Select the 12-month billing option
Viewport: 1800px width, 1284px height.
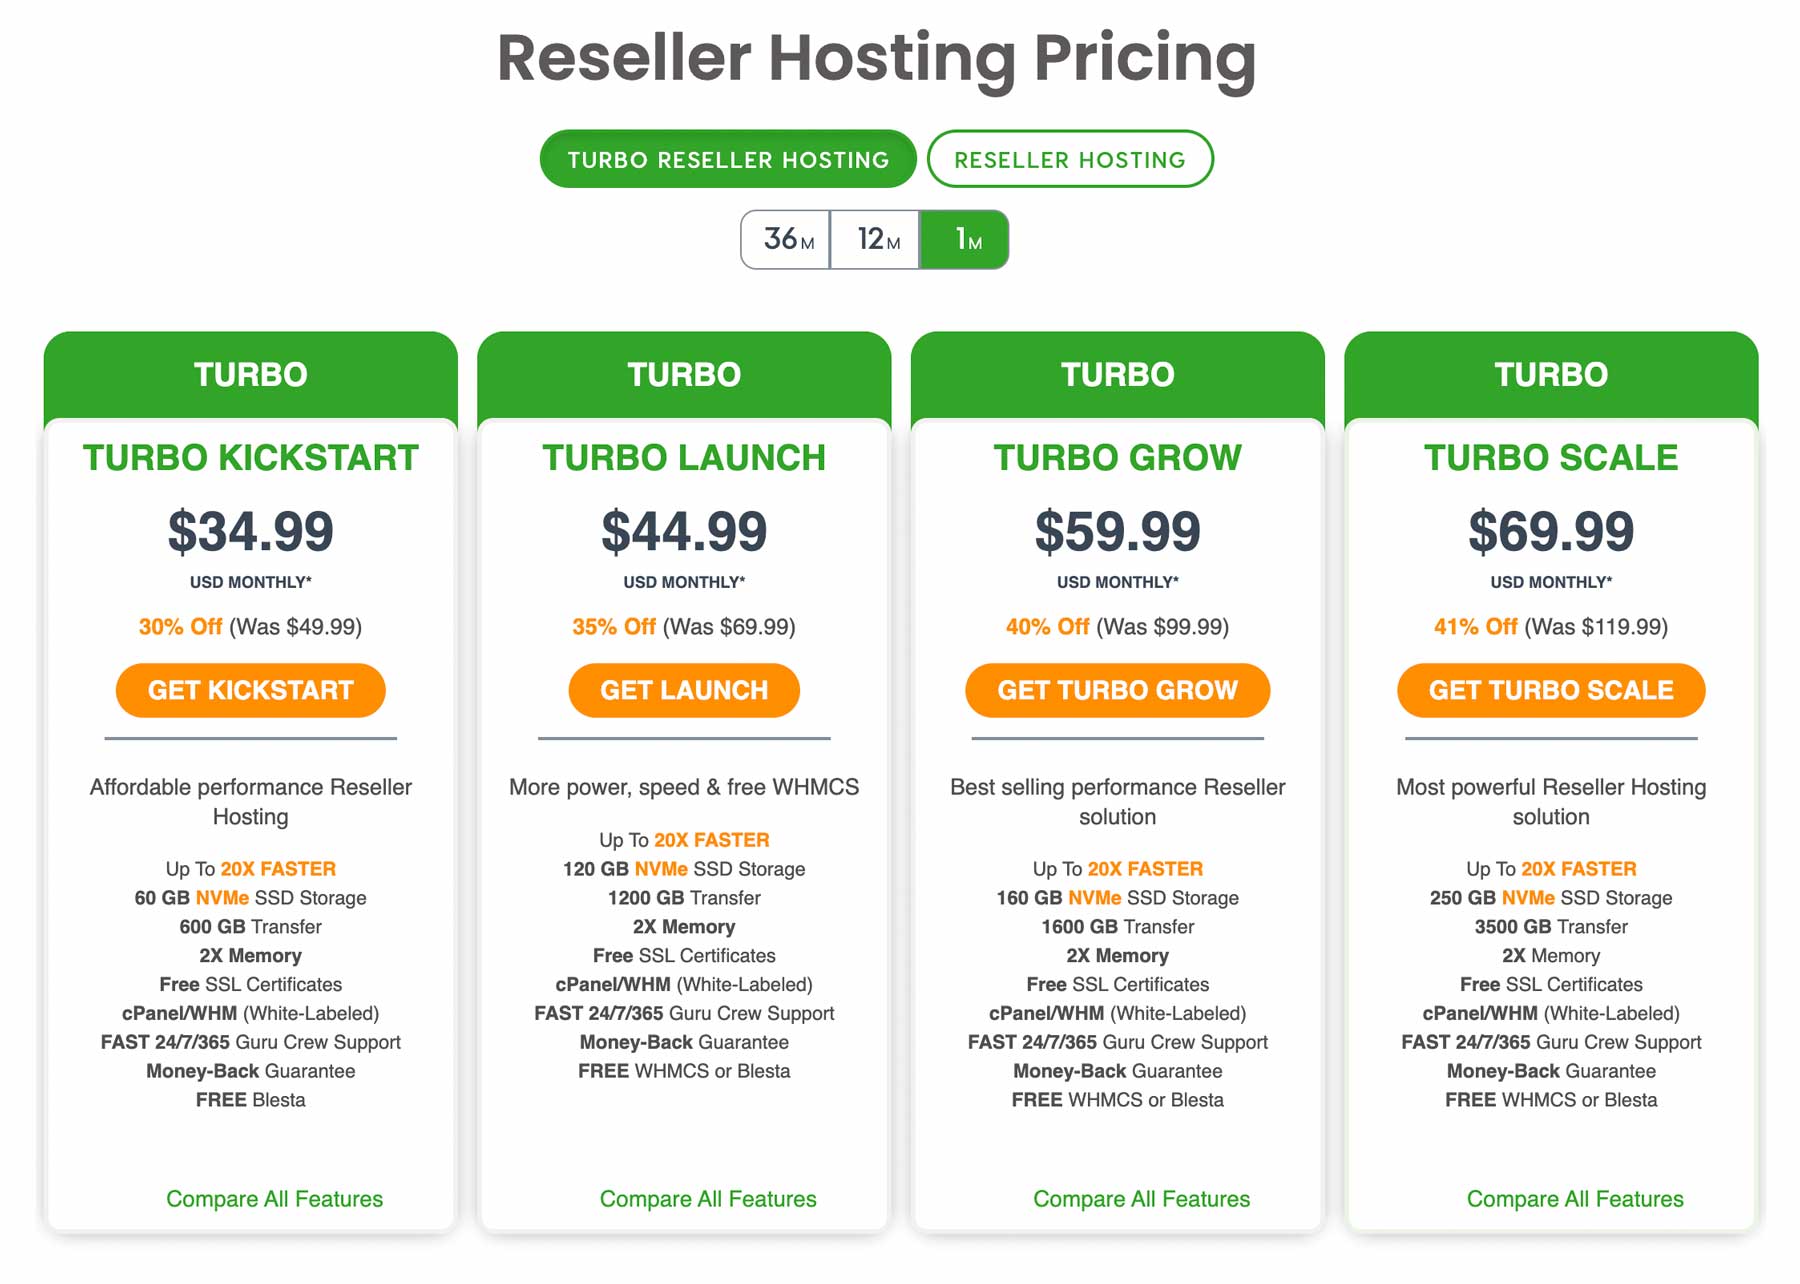(x=874, y=238)
